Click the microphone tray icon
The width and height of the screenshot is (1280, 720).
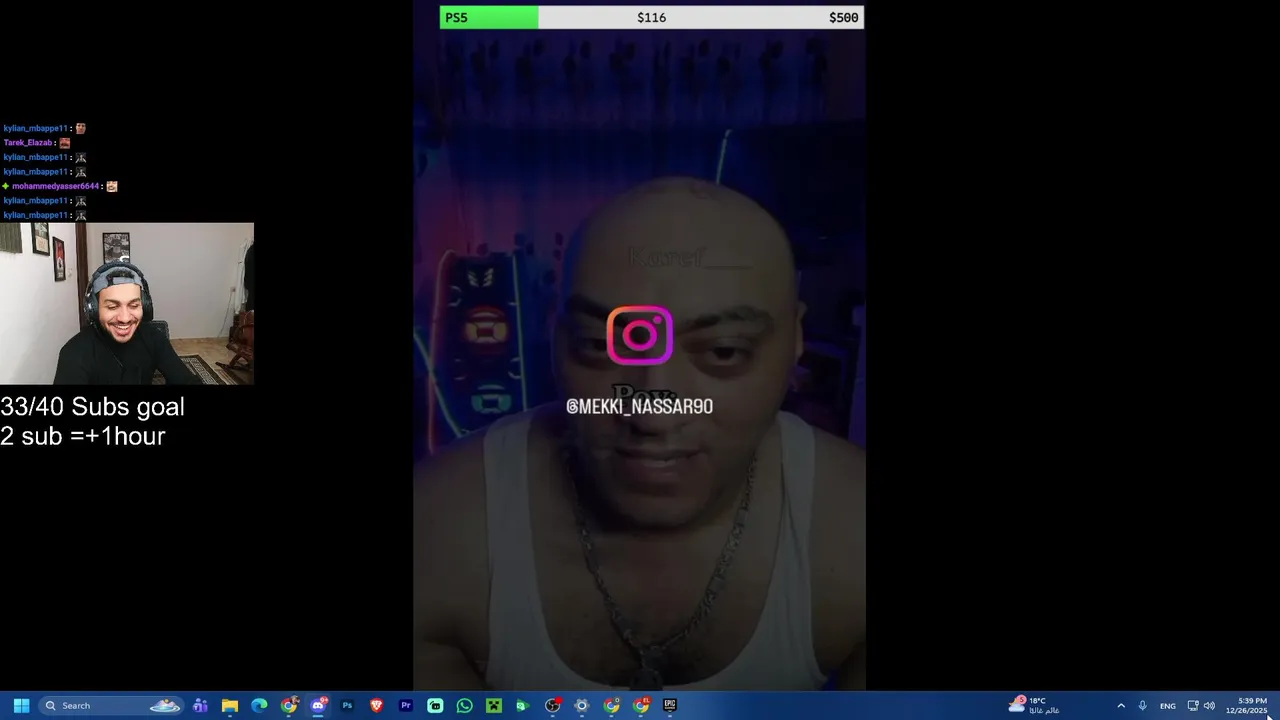pyautogui.click(x=1142, y=705)
